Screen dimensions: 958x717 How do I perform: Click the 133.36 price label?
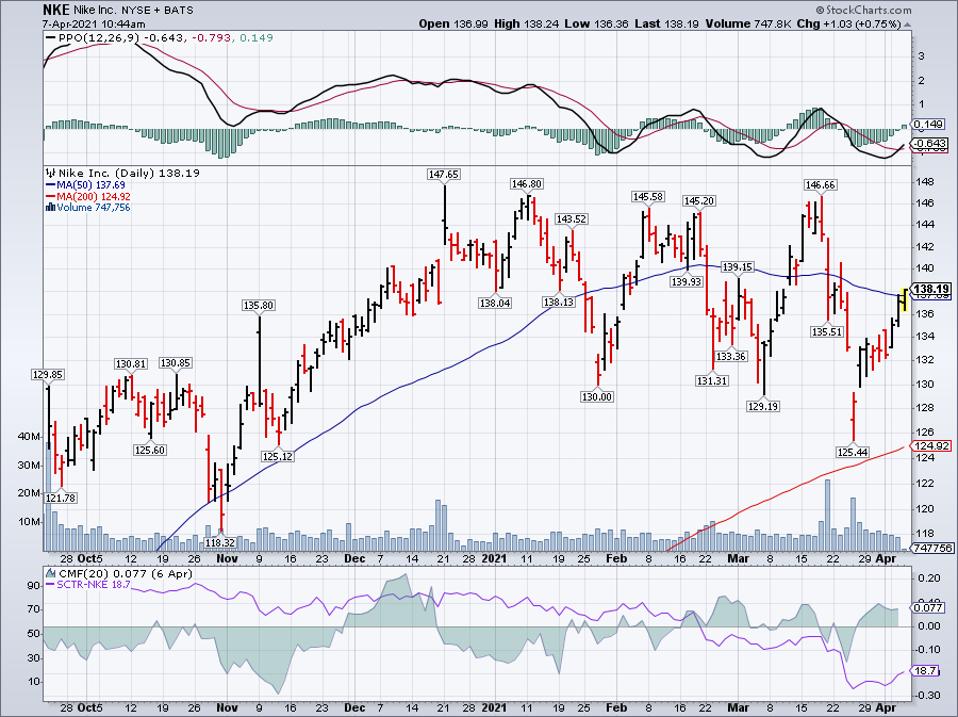[x=731, y=356]
